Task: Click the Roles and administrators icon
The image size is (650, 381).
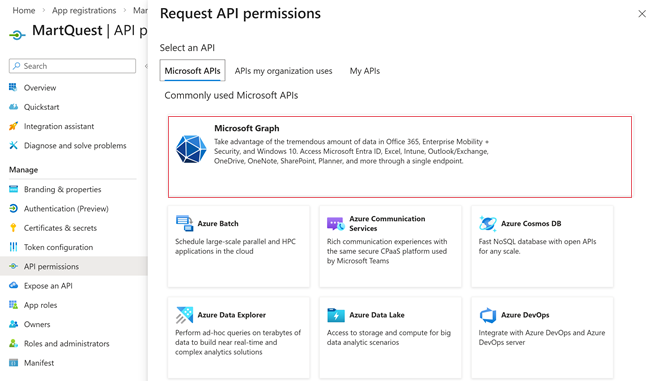Action: click(13, 343)
